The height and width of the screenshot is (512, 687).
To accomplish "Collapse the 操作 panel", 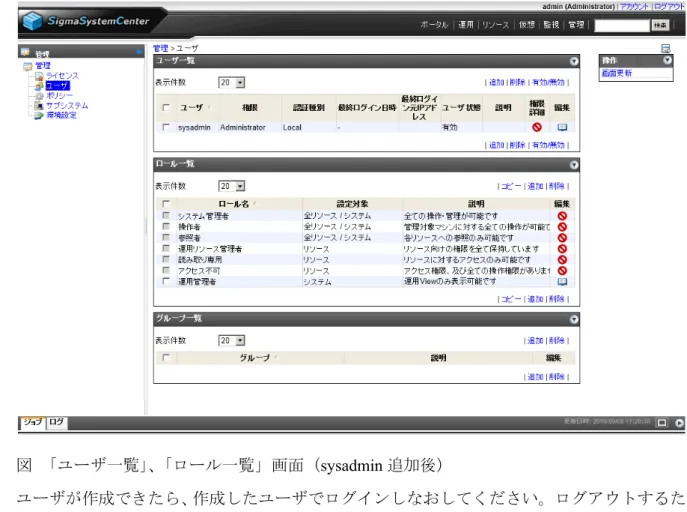I will point(667,60).
